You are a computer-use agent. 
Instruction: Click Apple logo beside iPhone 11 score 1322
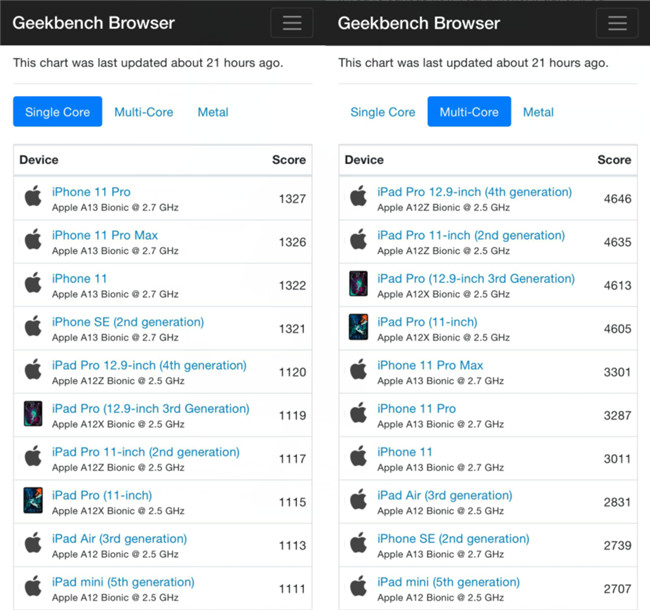[33, 282]
